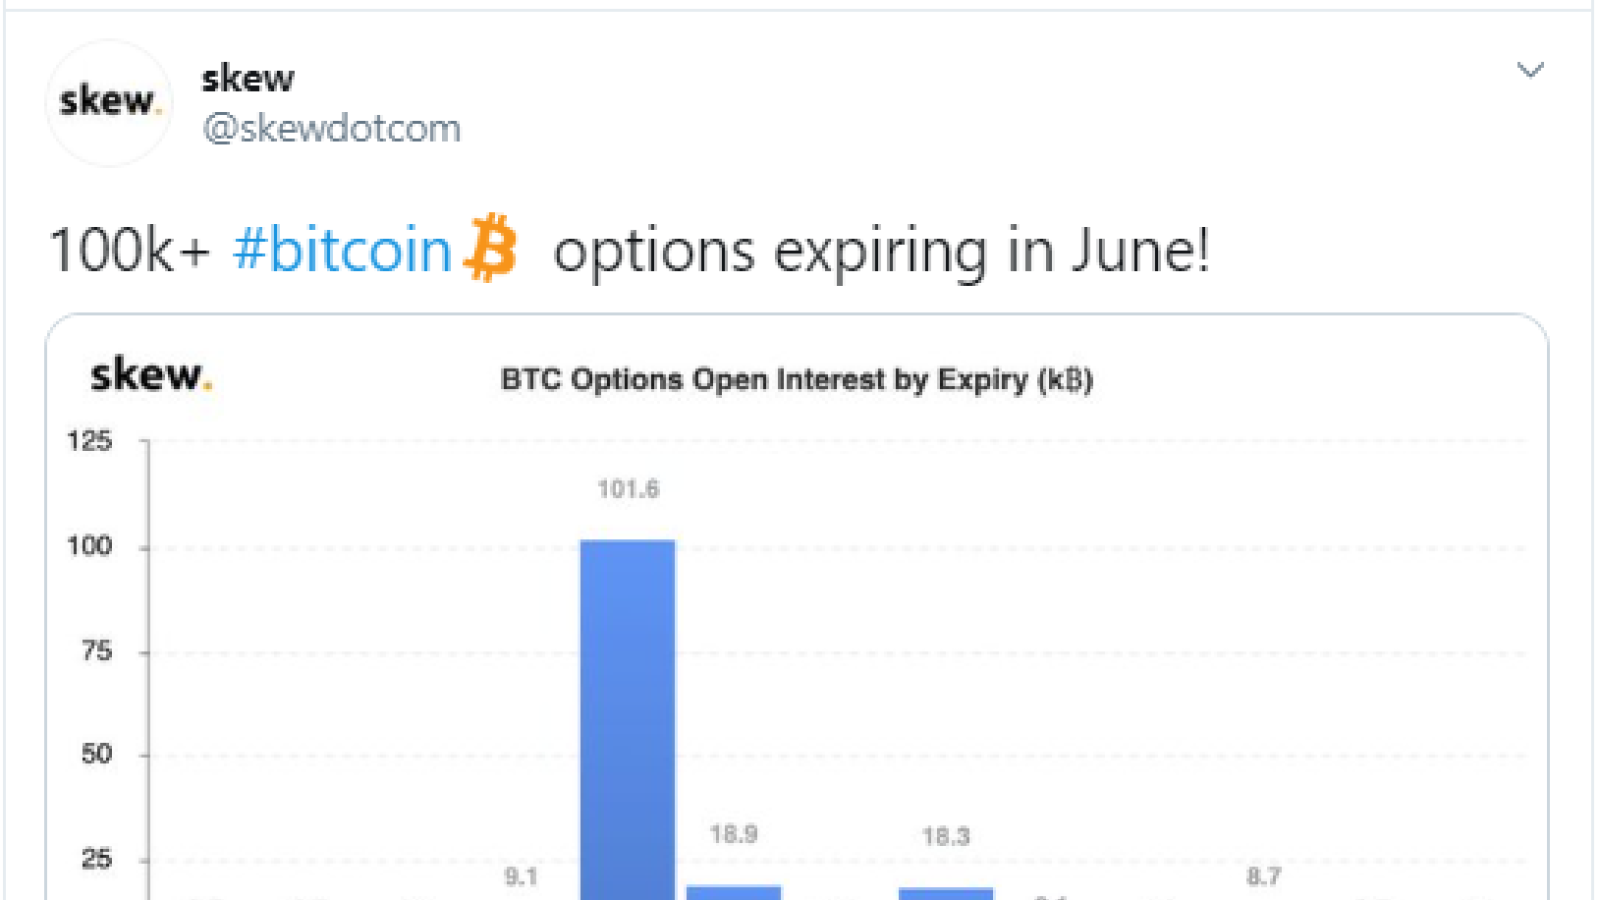Click the chart title BTC Options Open Interest
Screen dimensions: 1600x900
click(x=796, y=380)
